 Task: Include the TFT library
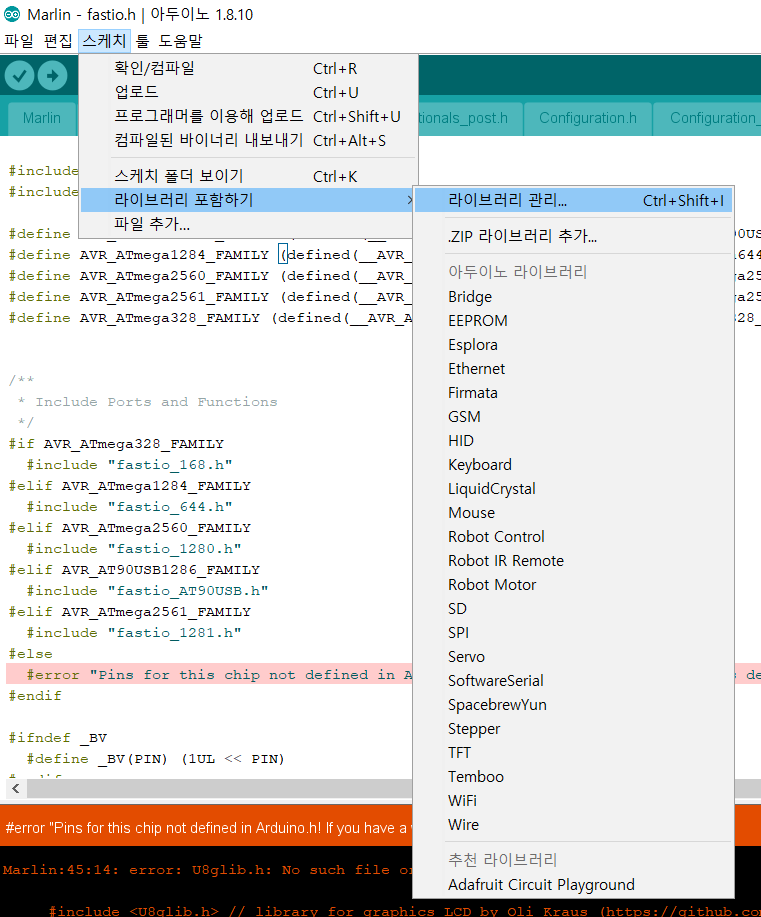click(x=573, y=752)
